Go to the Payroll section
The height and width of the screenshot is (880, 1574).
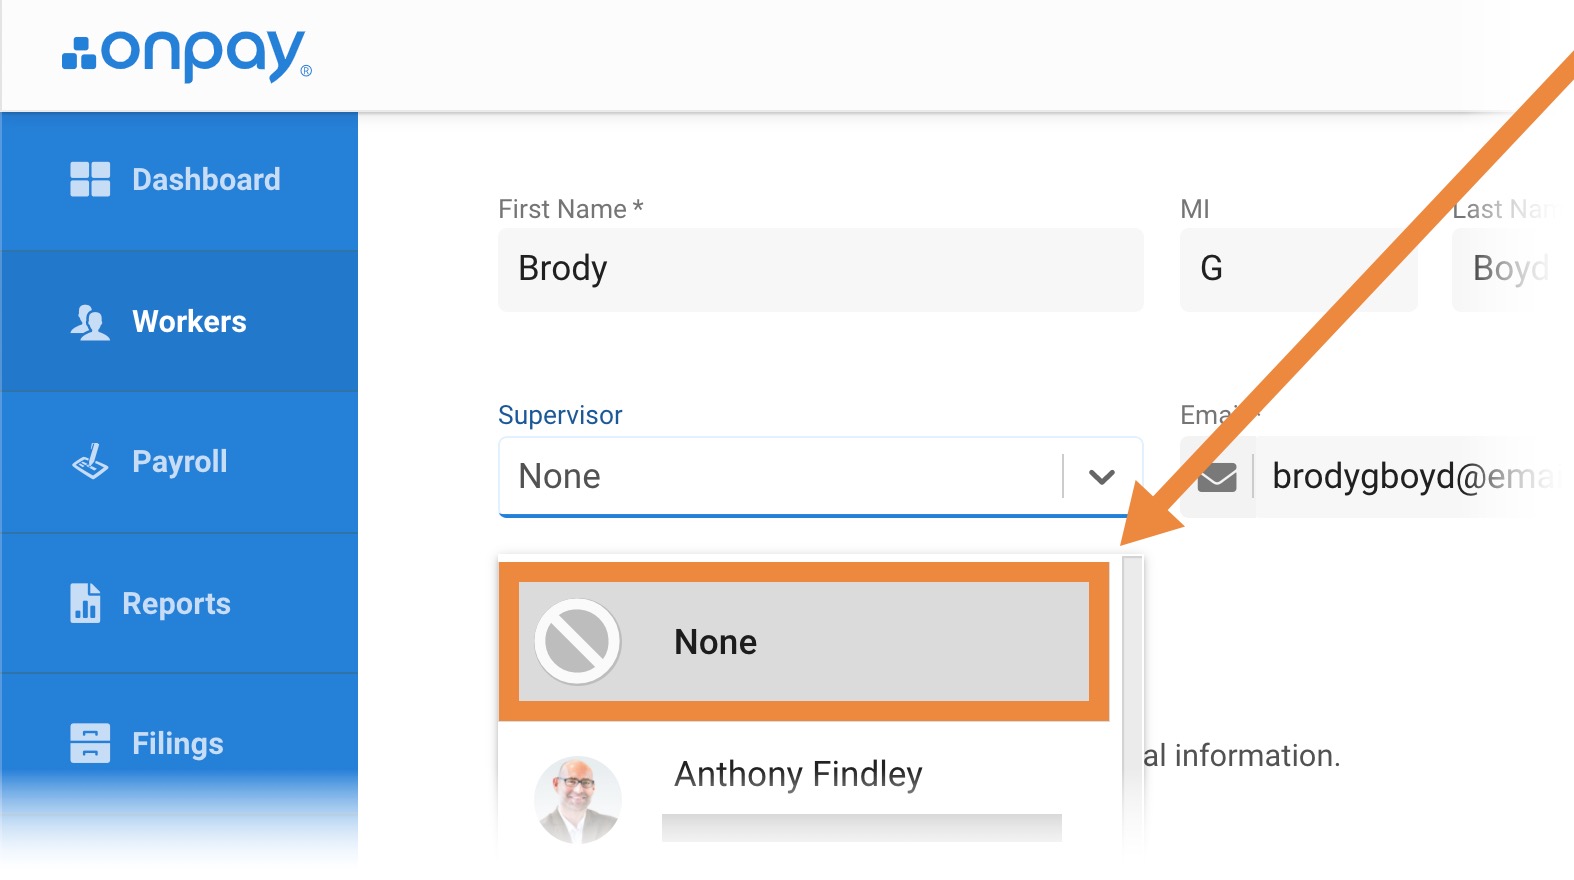point(180,462)
